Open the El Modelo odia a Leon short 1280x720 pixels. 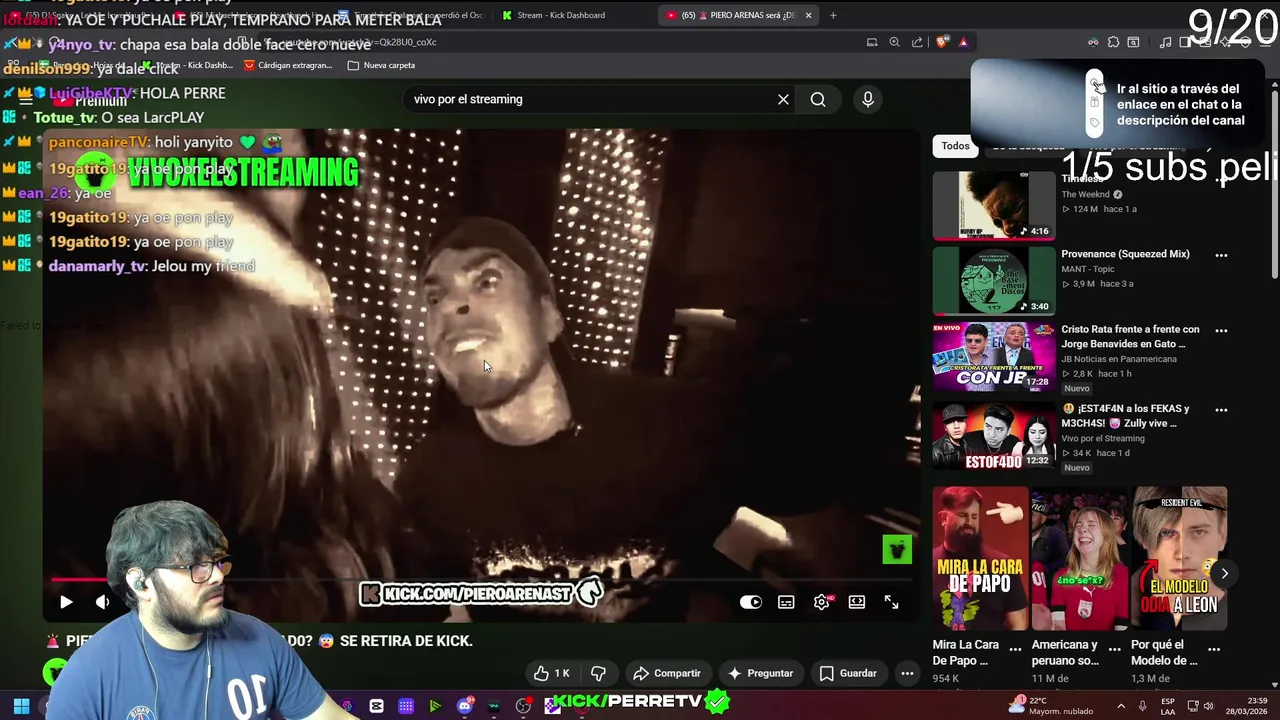(x=1179, y=558)
